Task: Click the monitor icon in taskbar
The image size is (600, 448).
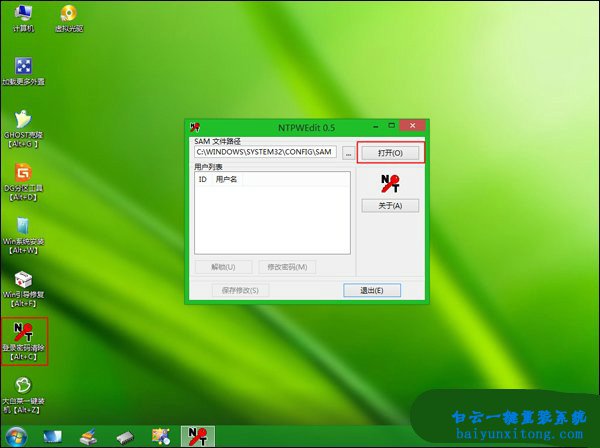Action: pyautogui.click(x=52, y=437)
